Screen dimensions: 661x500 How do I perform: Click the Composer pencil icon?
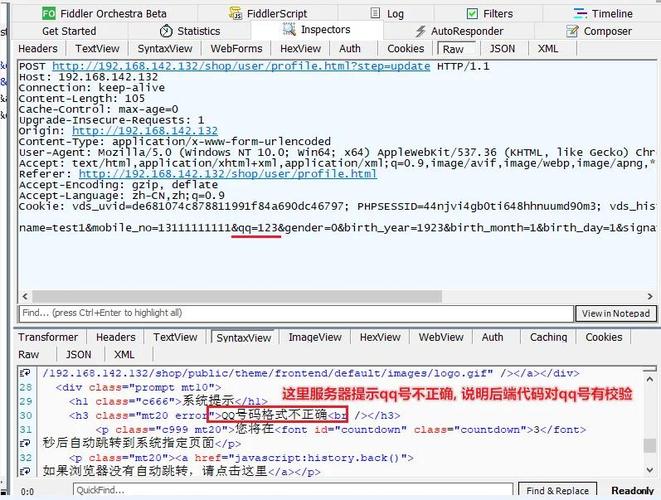pyautogui.click(x=572, y=31)
